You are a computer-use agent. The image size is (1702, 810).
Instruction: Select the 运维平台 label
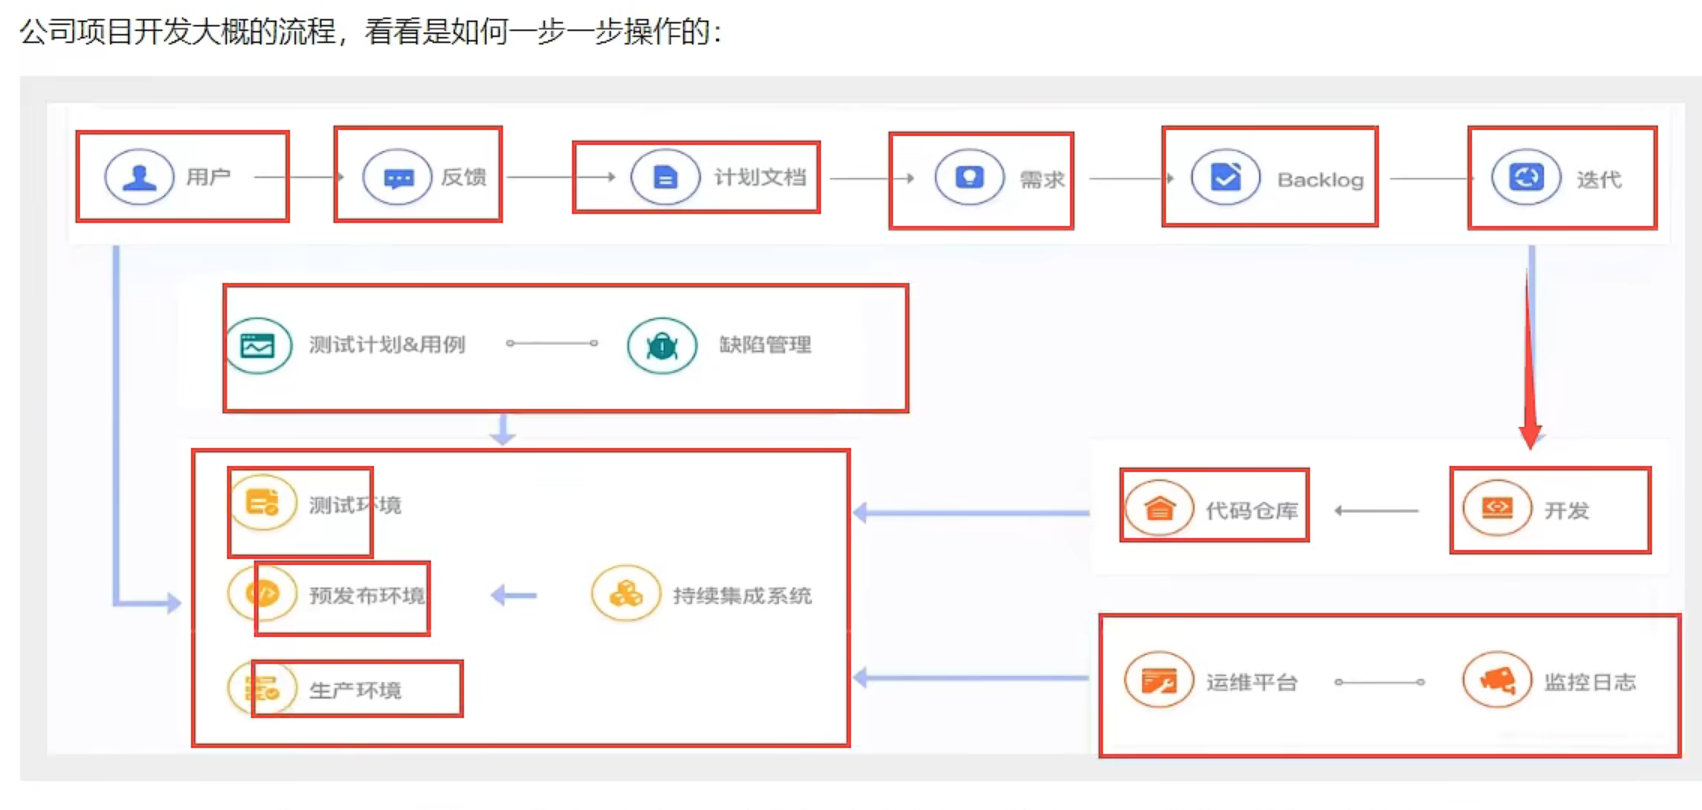(x=1252, y=683)
